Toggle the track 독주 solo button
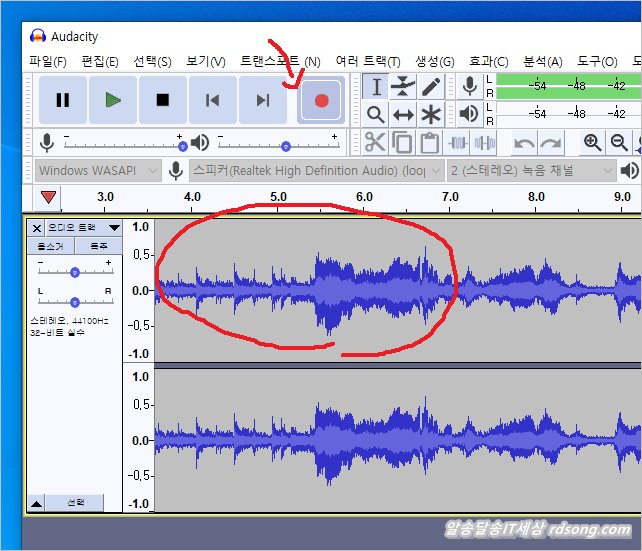The image size is (642, 551). pos(98,246)
